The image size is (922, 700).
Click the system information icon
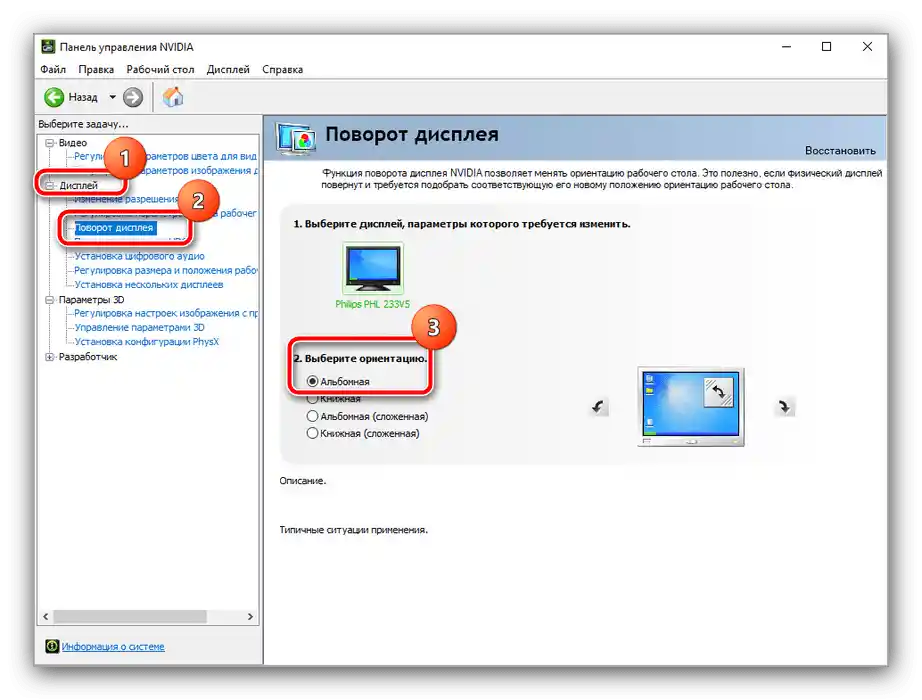(52, 646)
